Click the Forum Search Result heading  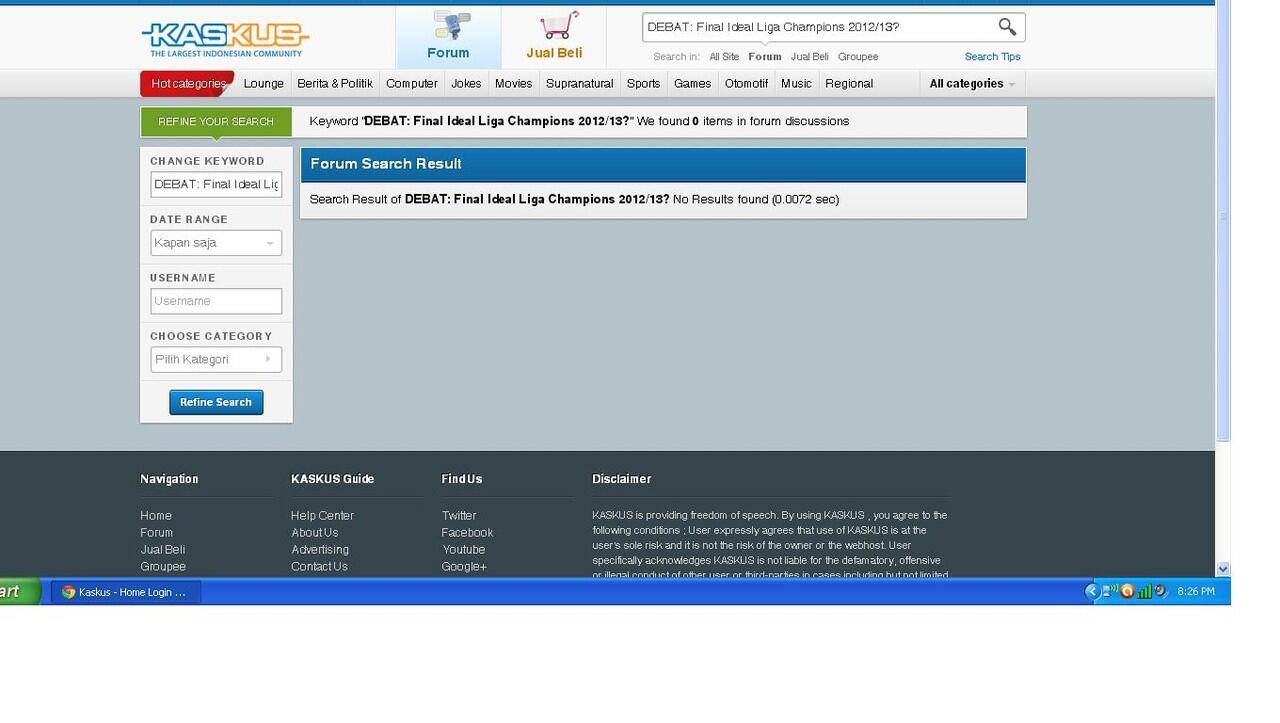pyautogui.click(x=386, y=164)
